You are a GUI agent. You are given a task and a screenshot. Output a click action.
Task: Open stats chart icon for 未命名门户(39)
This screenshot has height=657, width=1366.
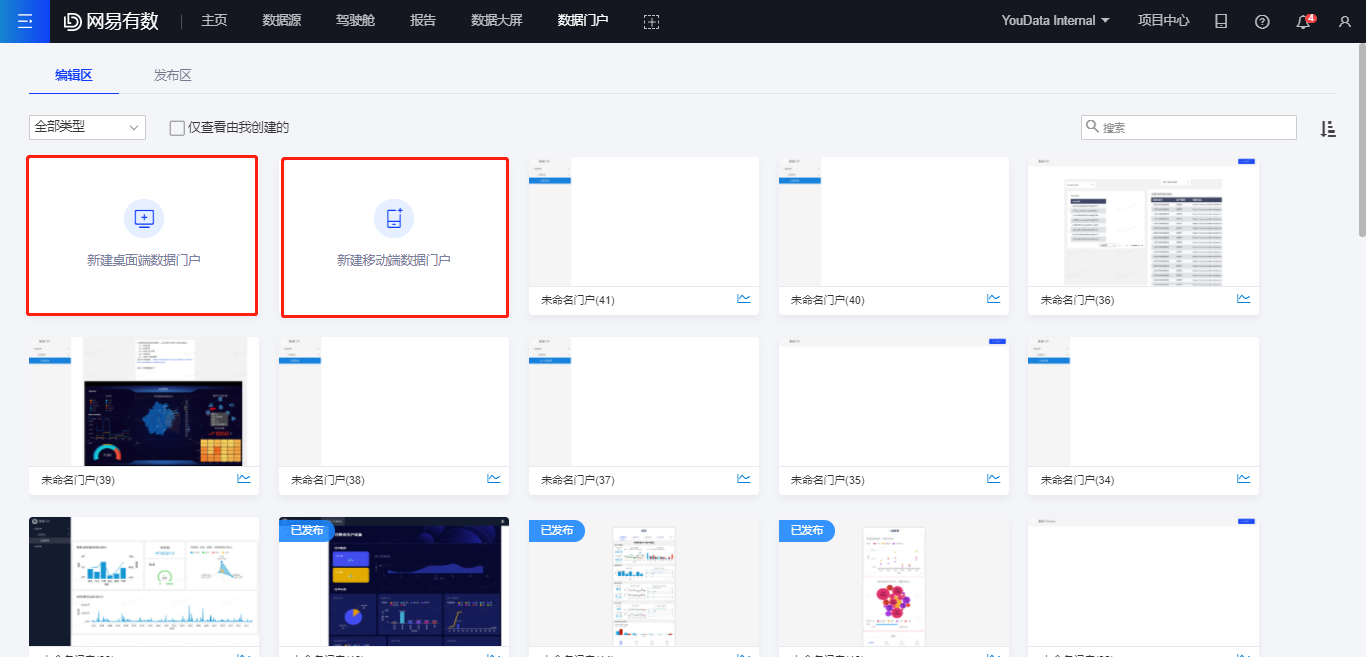(243, 478)
